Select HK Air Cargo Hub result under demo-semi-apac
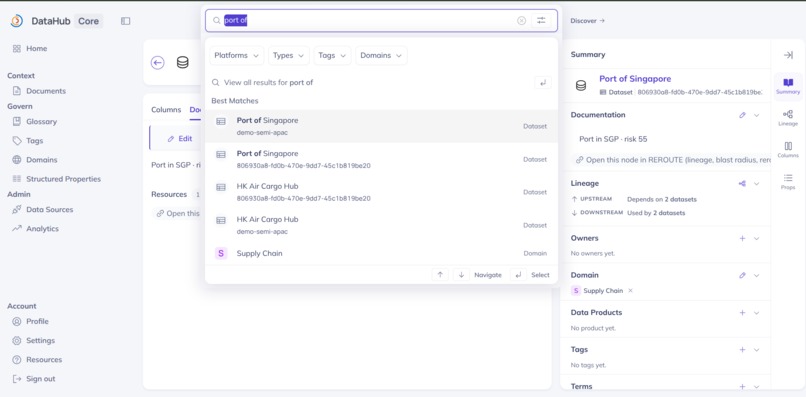 pos(381,225)
